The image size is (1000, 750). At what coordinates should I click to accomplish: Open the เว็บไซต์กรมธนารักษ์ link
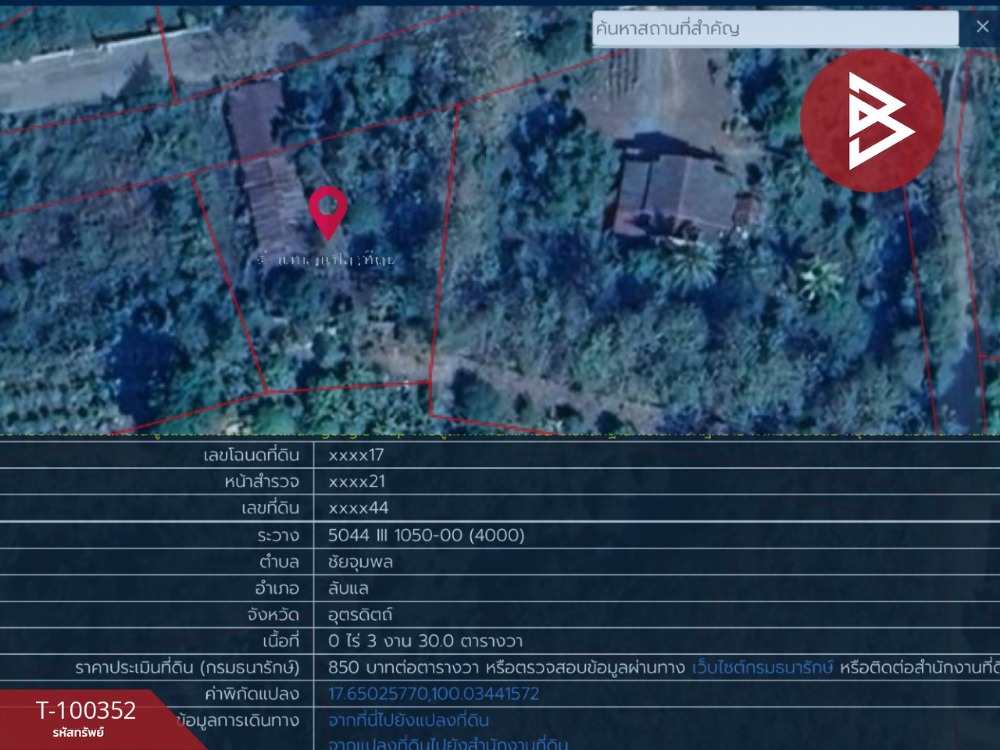(x=762, y=668)
